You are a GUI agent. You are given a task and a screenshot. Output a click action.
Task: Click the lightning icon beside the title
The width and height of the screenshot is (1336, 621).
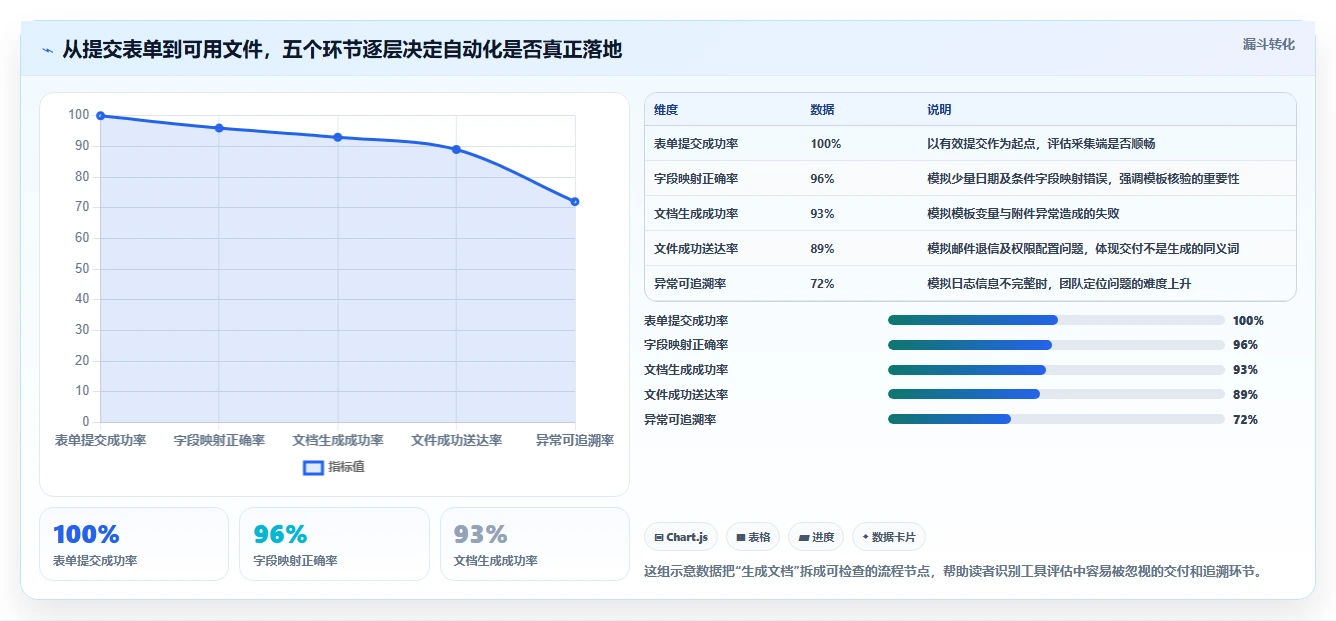point(47,50)
